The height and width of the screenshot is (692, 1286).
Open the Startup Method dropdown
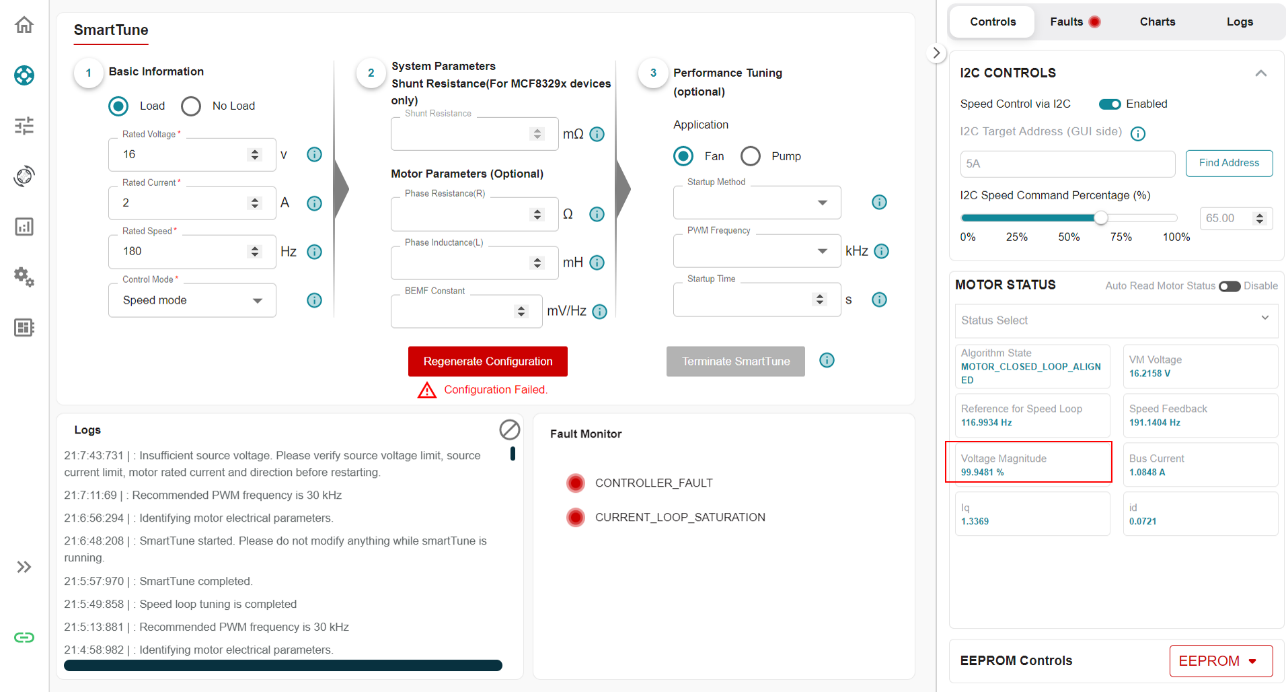757,202
